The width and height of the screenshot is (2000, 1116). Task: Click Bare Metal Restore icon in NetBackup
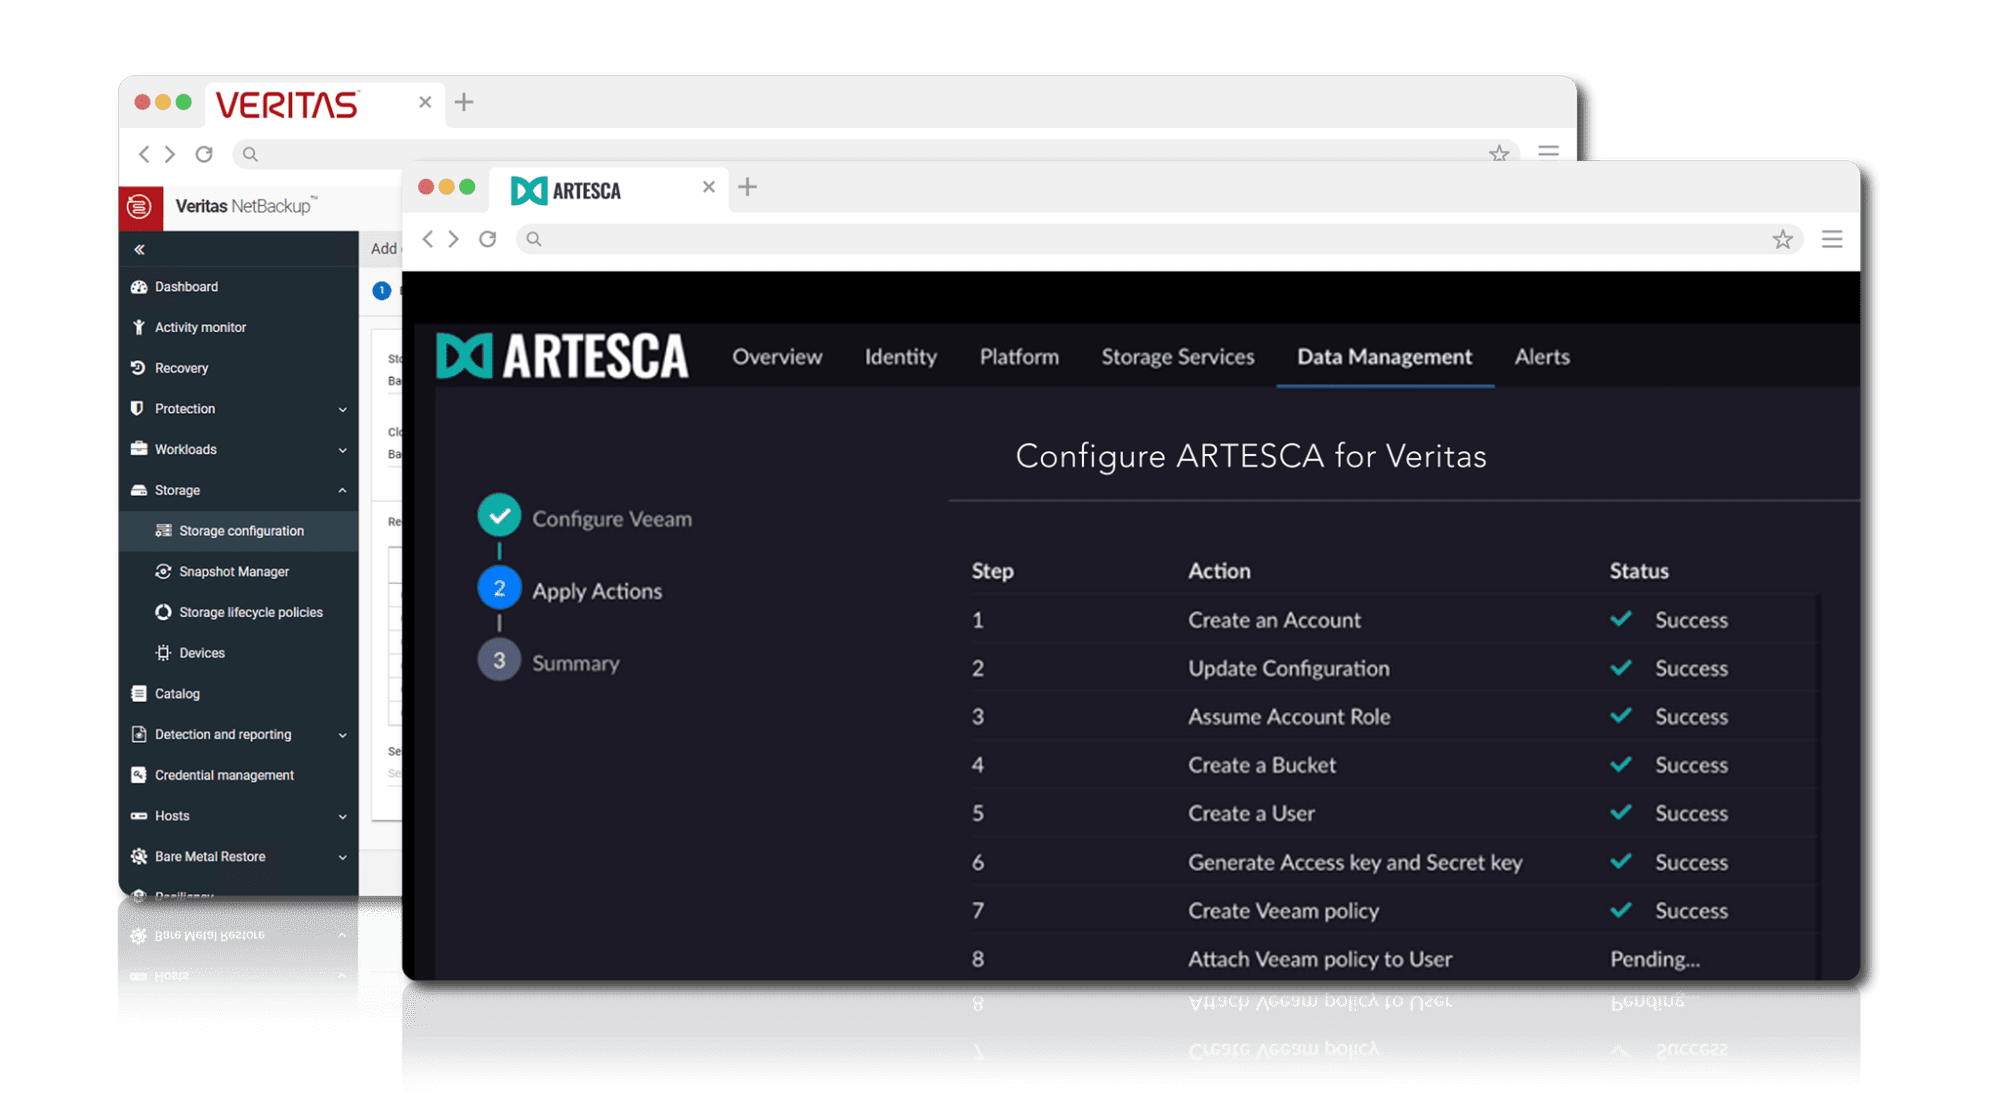[x=138, y=857]
